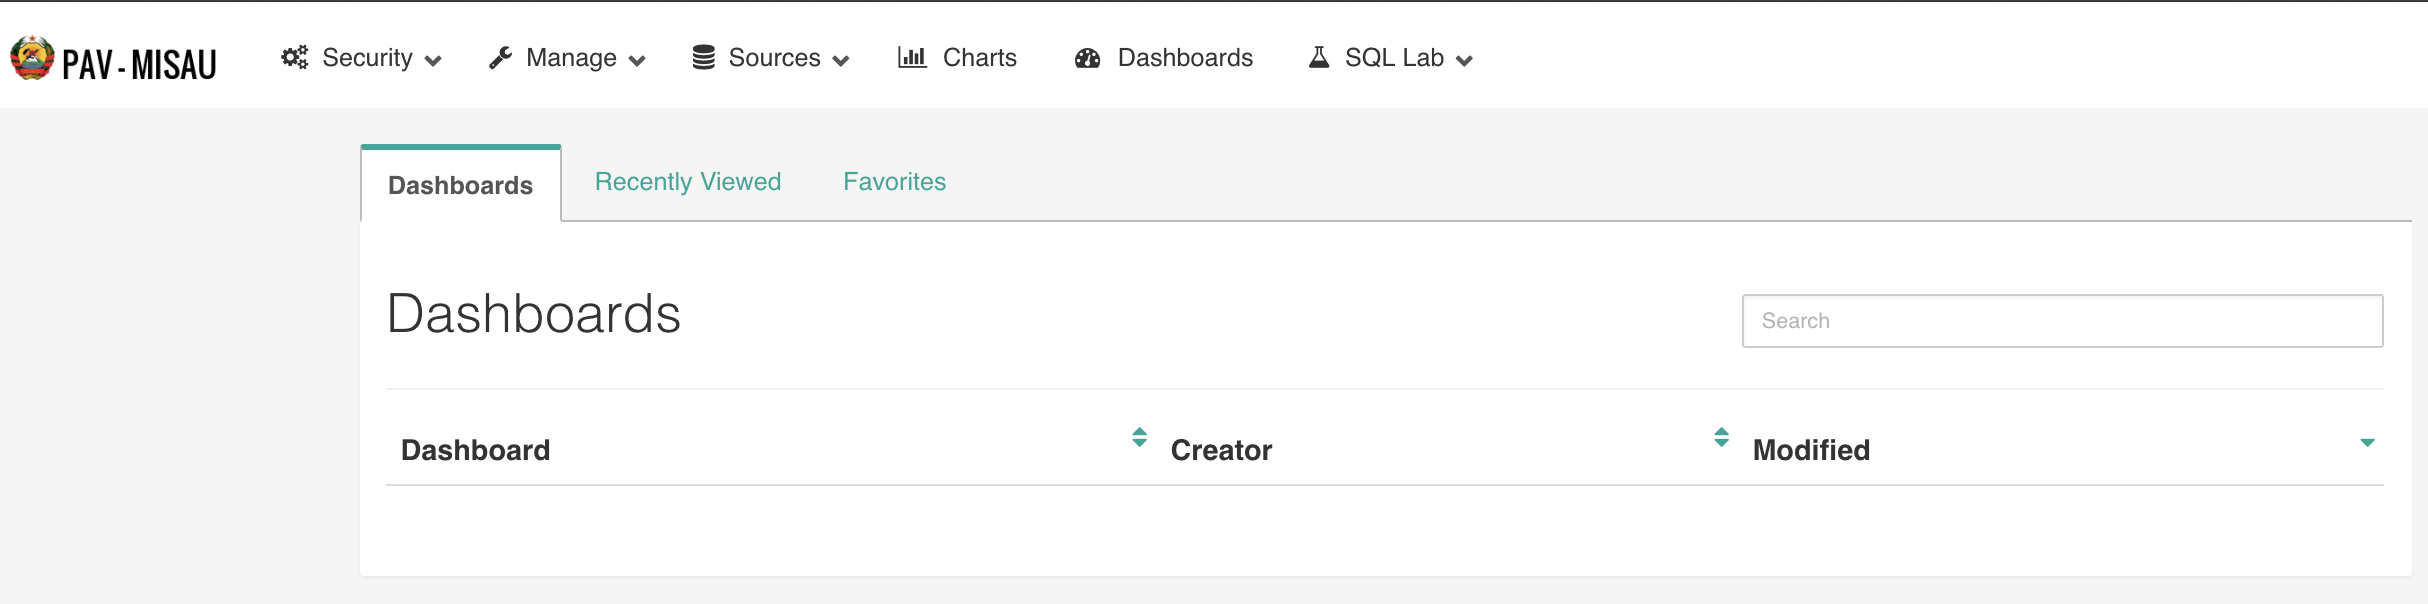The width and height of the screenshot is (2428, 604).
Task: Sort by the Creator column arrows
Action: tap(1721, 437)
